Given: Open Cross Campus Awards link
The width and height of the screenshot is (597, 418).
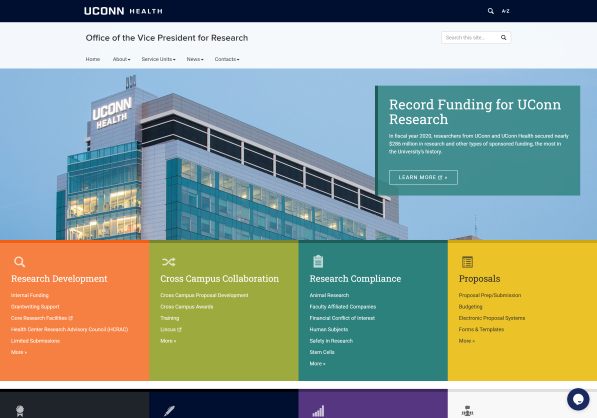Looking at the screenshot, I should coord(187,307).
